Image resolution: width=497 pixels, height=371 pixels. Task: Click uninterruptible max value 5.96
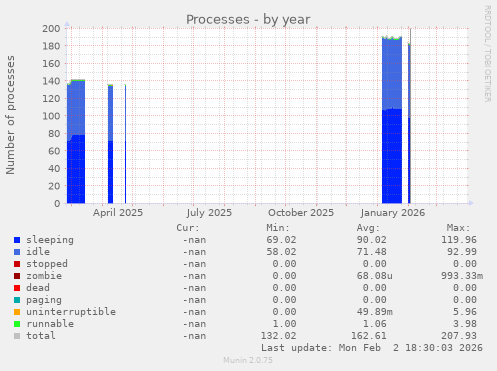465,312
